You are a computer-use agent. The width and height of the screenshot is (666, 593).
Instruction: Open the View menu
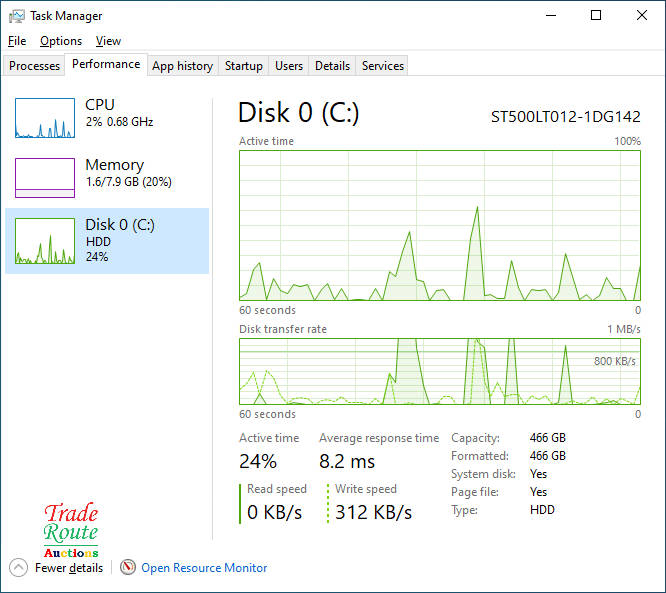point(108,41)
